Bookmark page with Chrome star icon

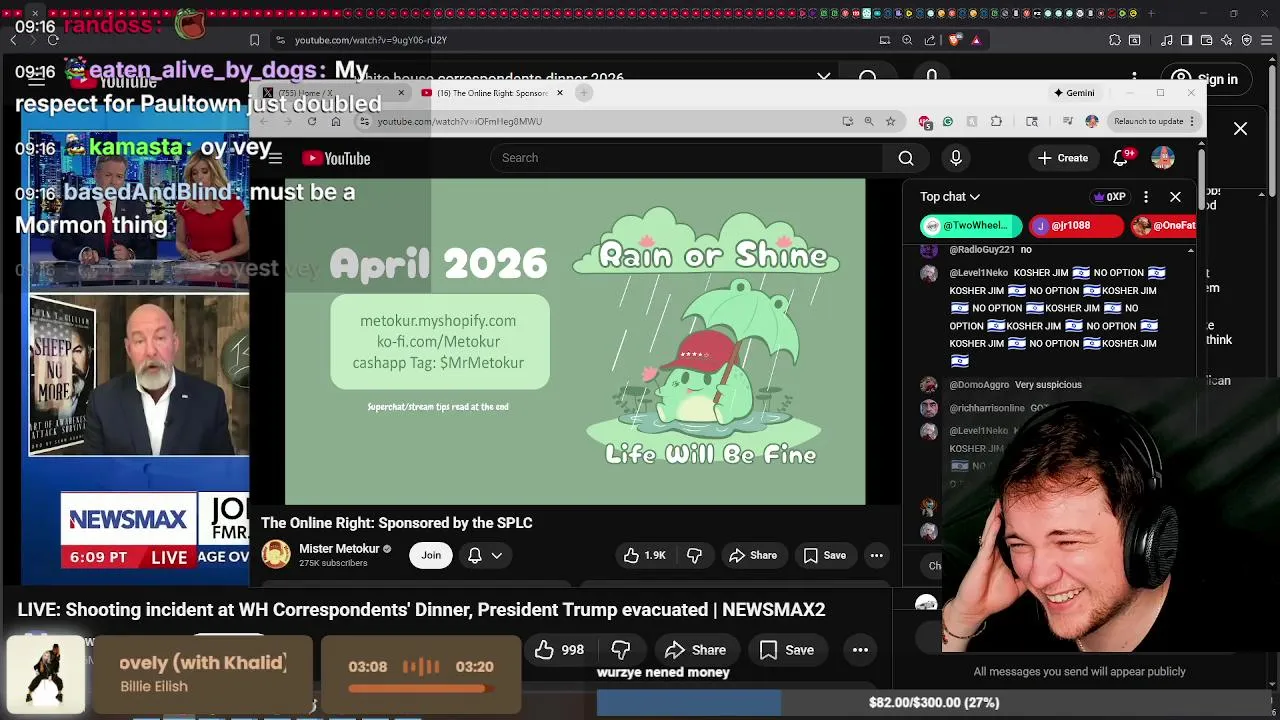click(890, 121)
